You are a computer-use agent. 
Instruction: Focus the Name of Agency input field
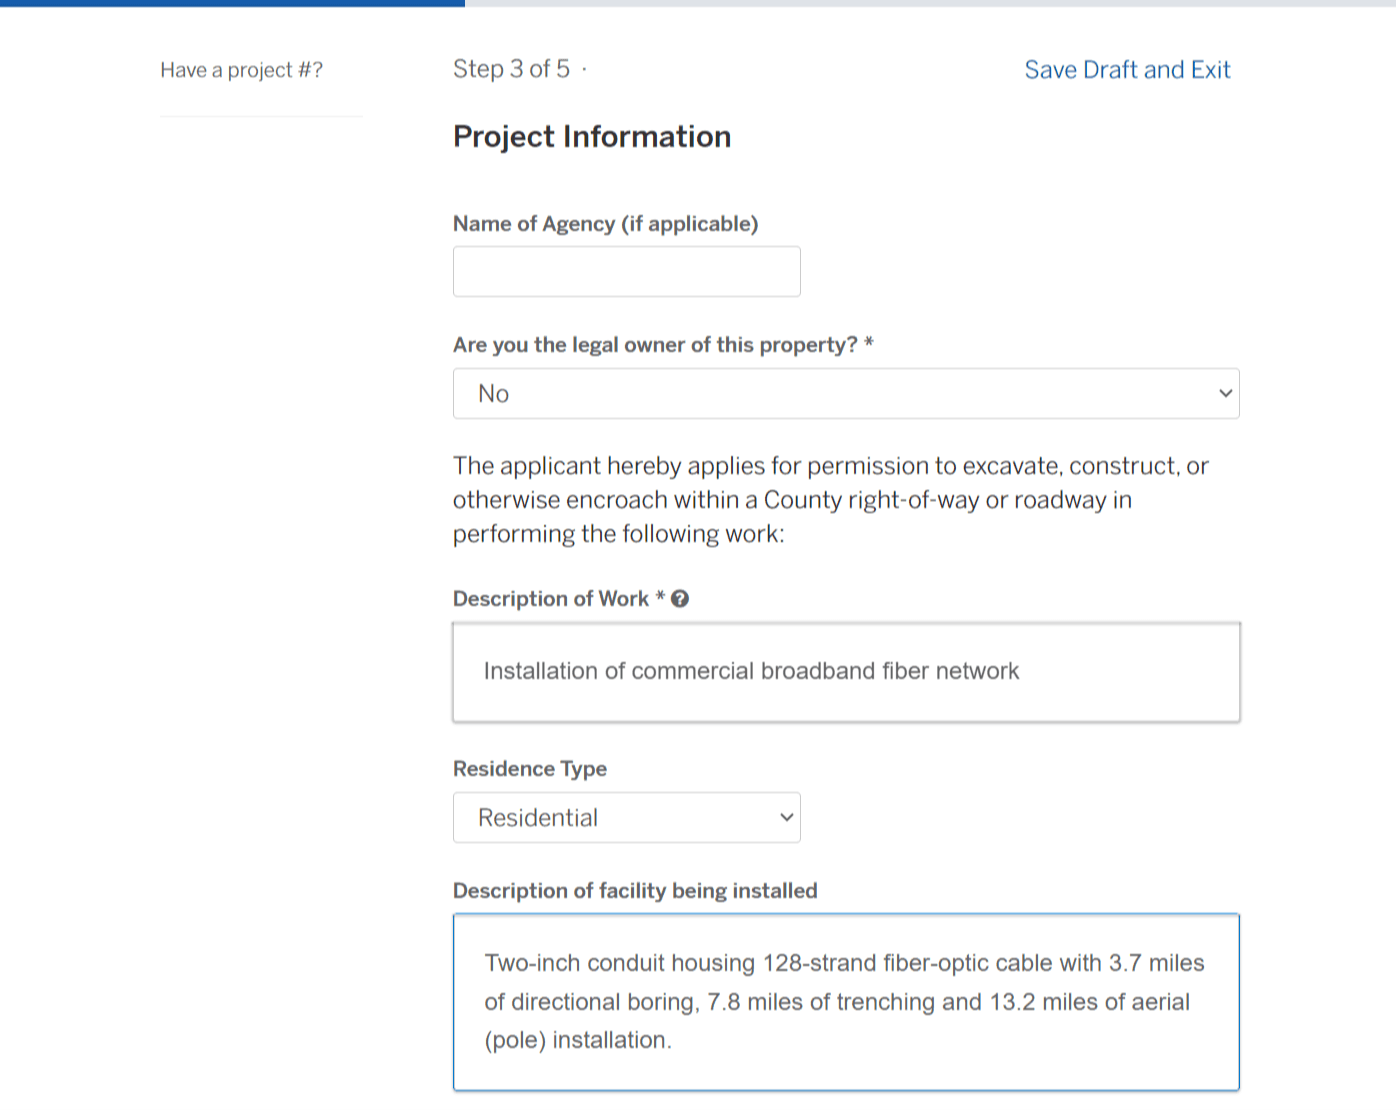click(626, 271)
